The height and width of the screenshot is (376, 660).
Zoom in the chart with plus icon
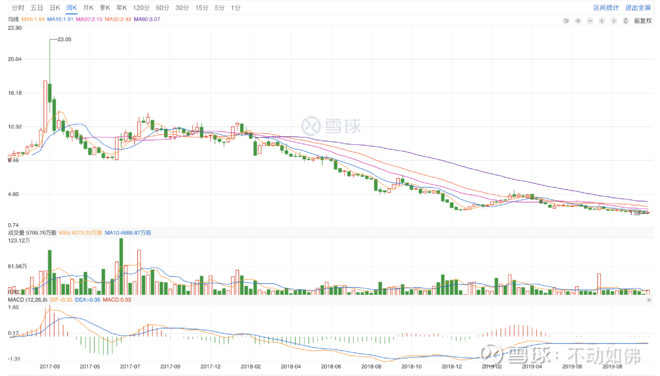click(x=578, y=21)
